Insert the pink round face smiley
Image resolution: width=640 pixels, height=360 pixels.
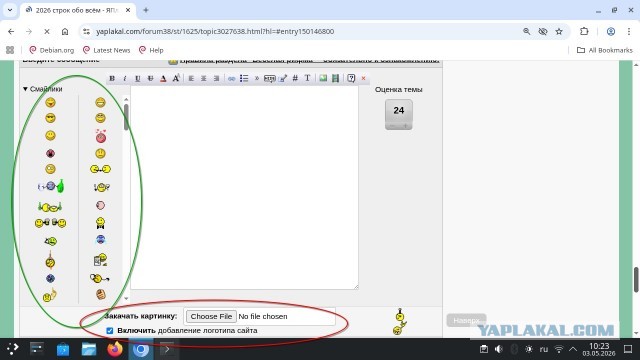pyautogui.click(x=100, y=205)
